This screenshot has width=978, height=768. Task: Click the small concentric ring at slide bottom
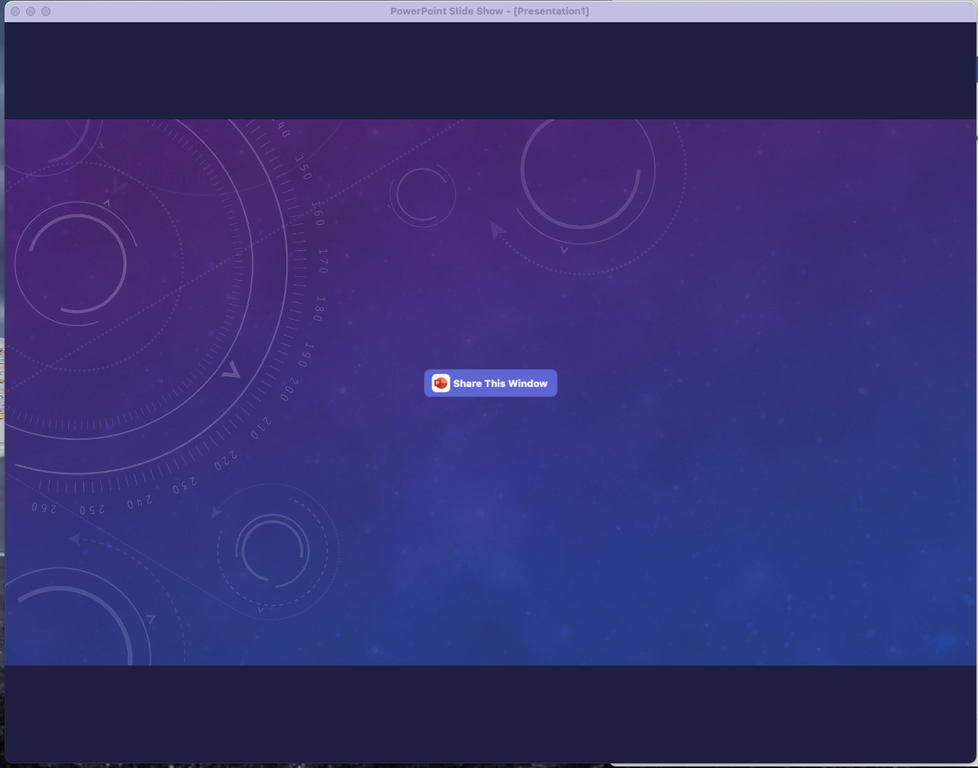point(272,550)
